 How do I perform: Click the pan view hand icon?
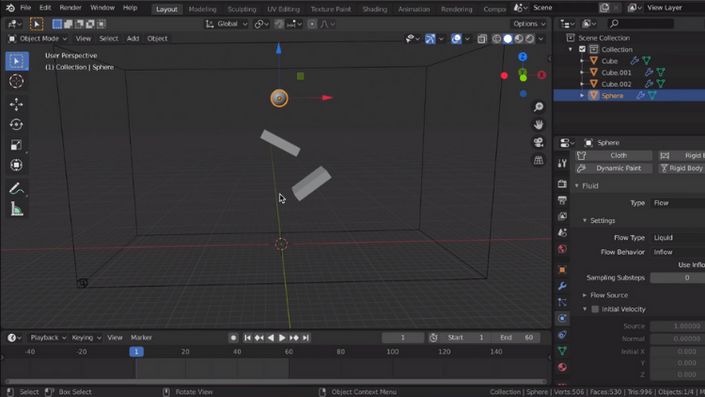(538, 125)
